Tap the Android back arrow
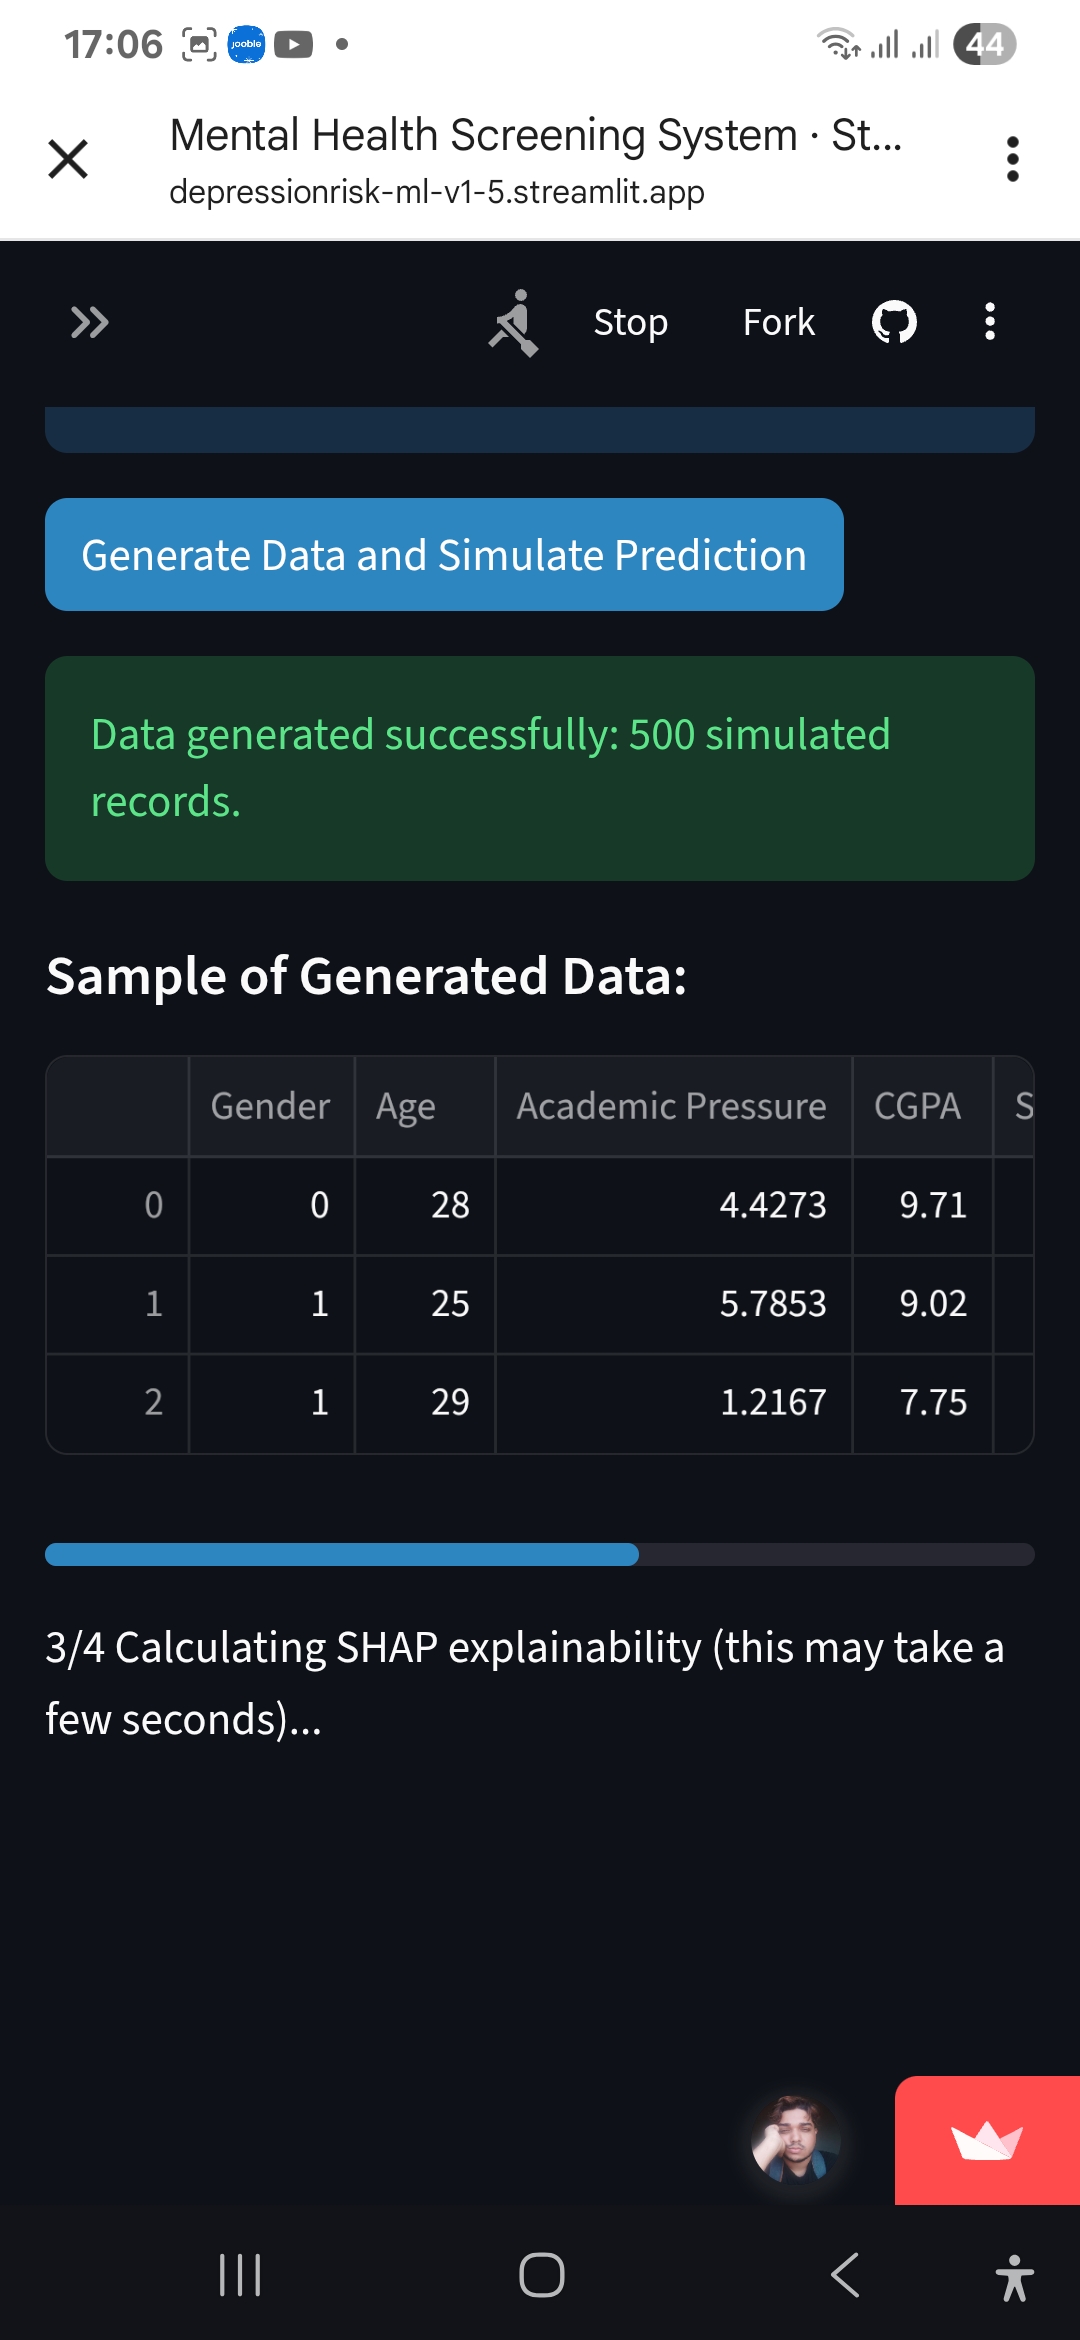Screen dimensions: 1080x2340 pyautogui.click(x=845, y=2275)
